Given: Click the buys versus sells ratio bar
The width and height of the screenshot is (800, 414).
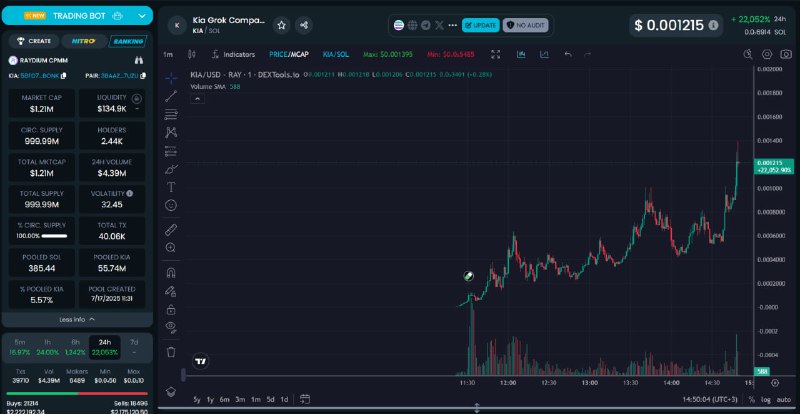Looking at the screenshot, I should click(x=77, y=394).
